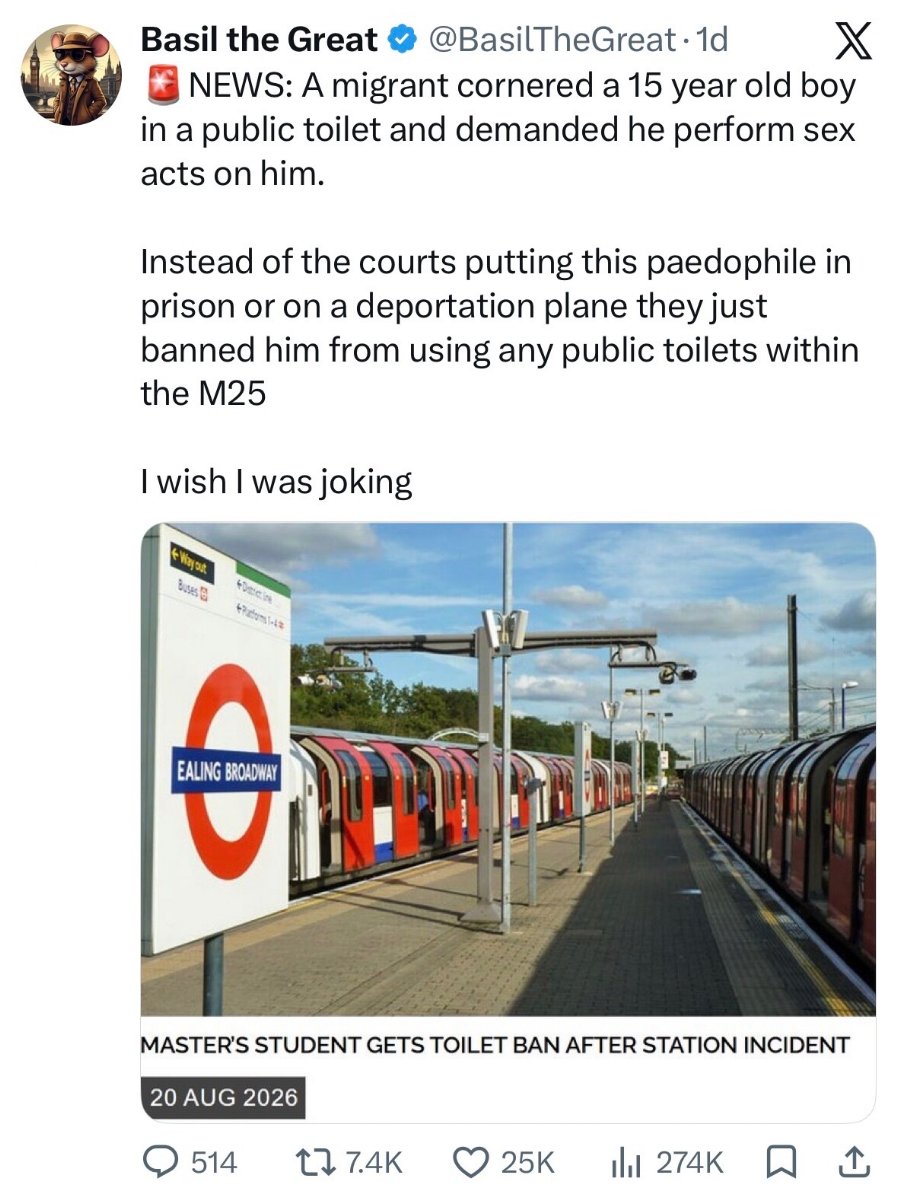Share the post via upload arrow icon
The image size is (897, 1200).
(858, 1161)
